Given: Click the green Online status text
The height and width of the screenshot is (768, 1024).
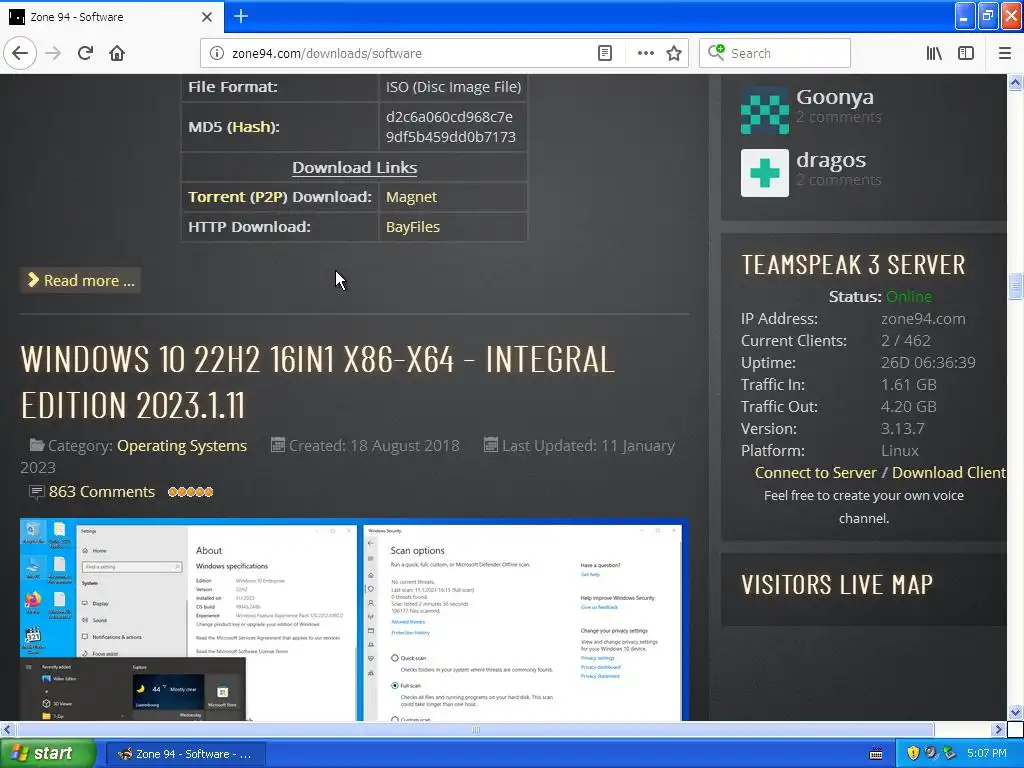Looking at the screenshot, I should click(x=908, y=296).
